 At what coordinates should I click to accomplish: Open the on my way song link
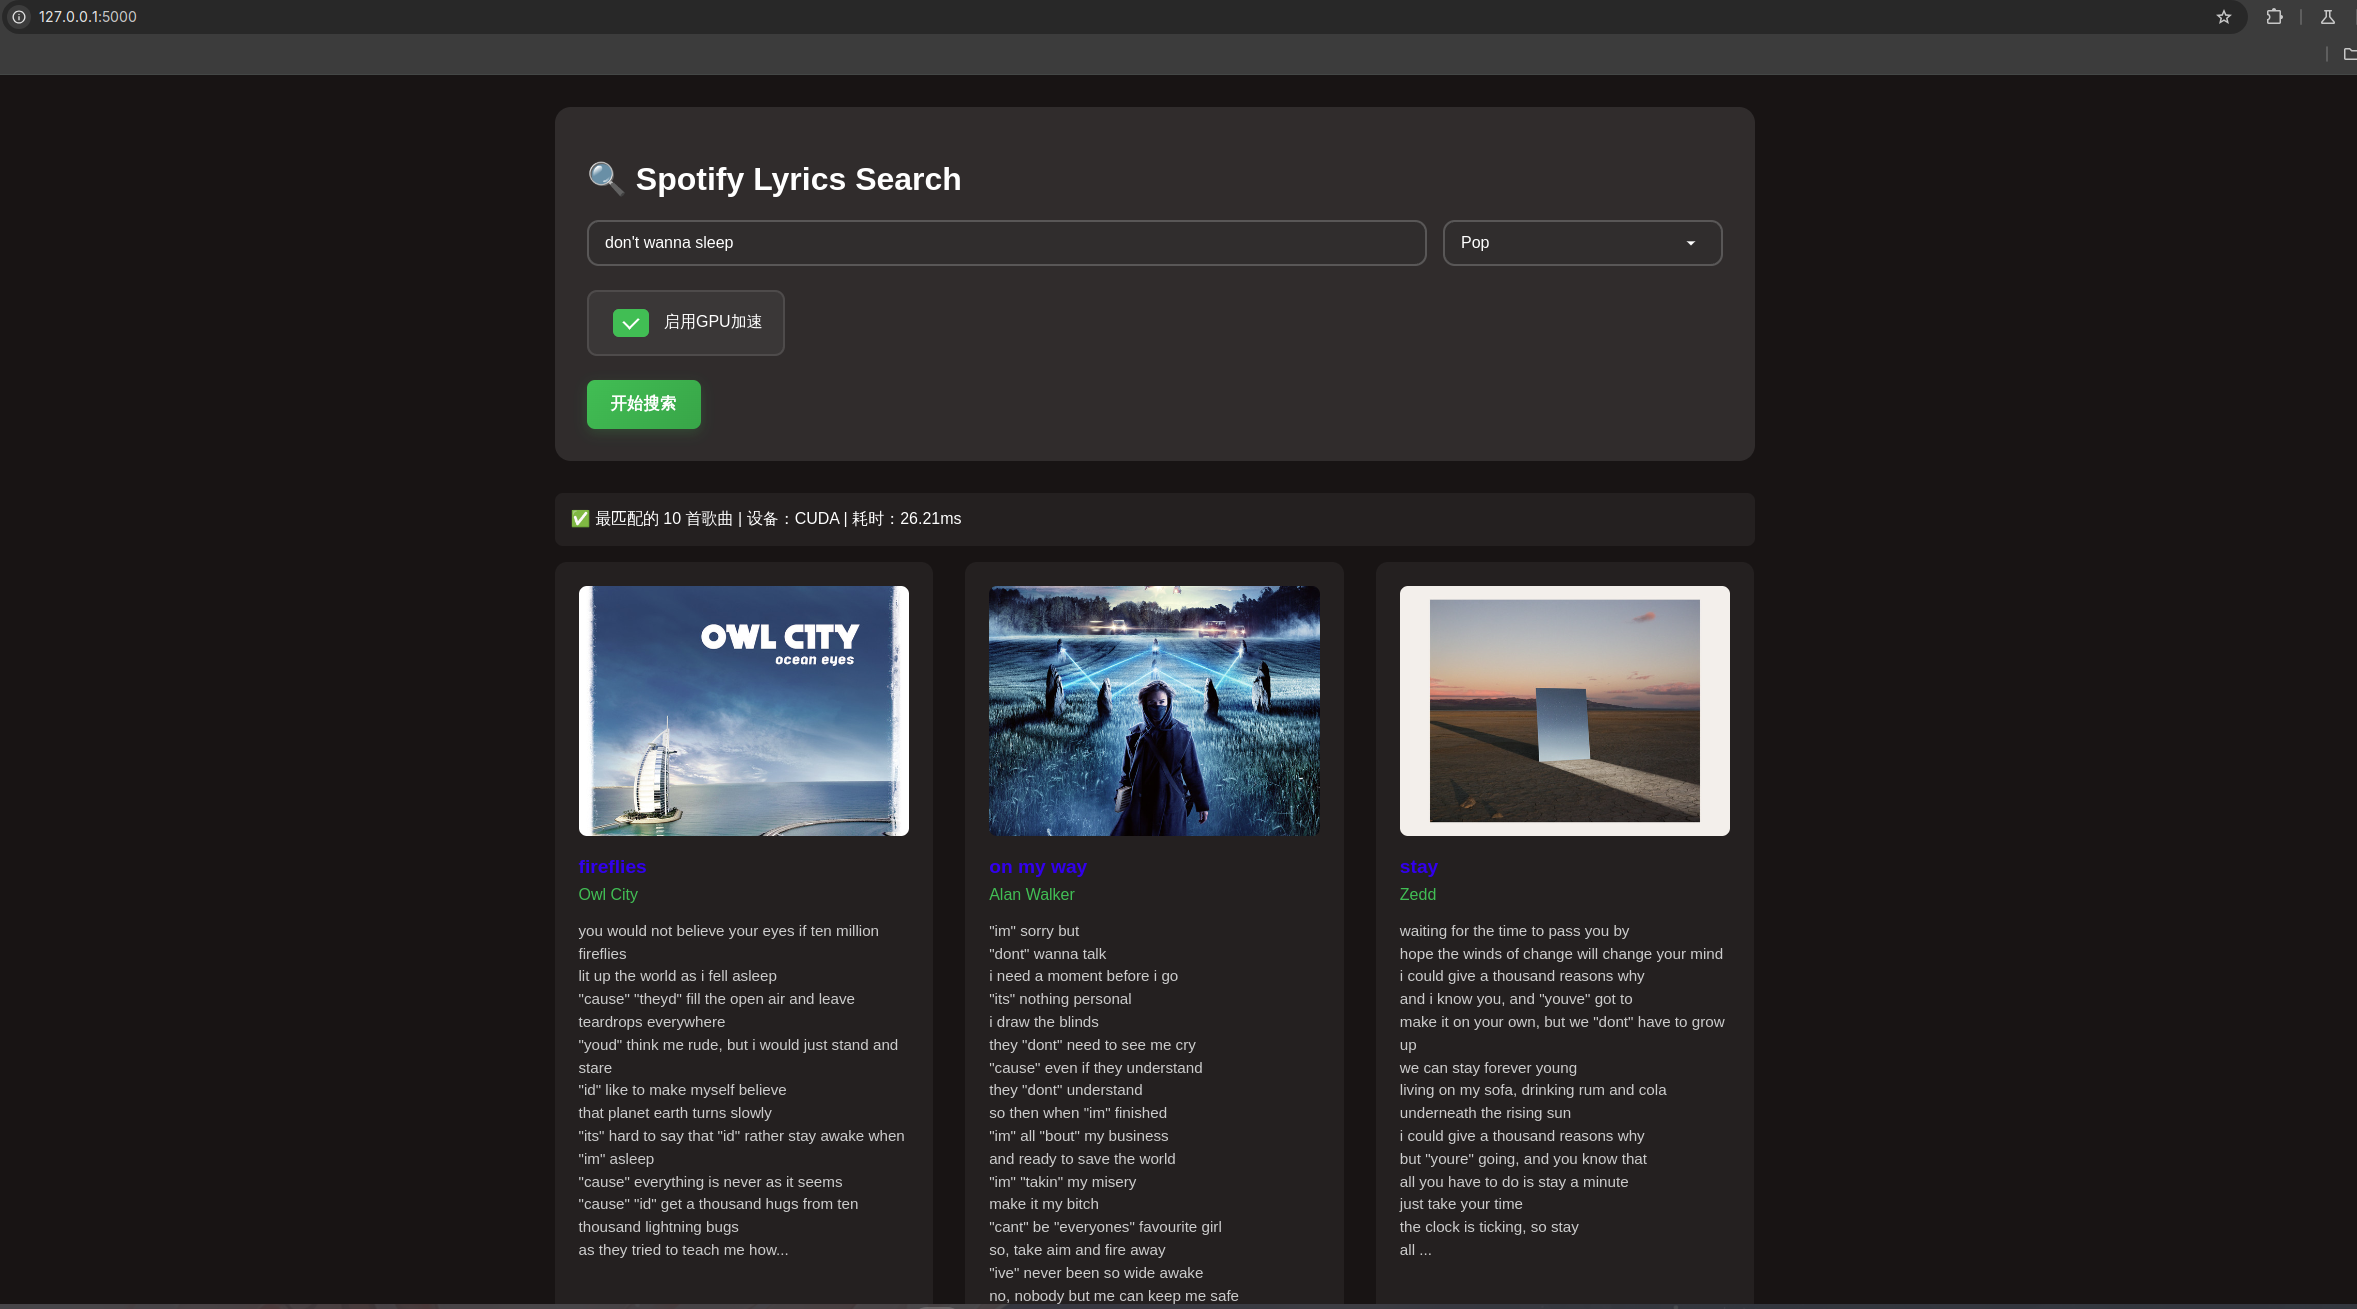click(1038, 867)
